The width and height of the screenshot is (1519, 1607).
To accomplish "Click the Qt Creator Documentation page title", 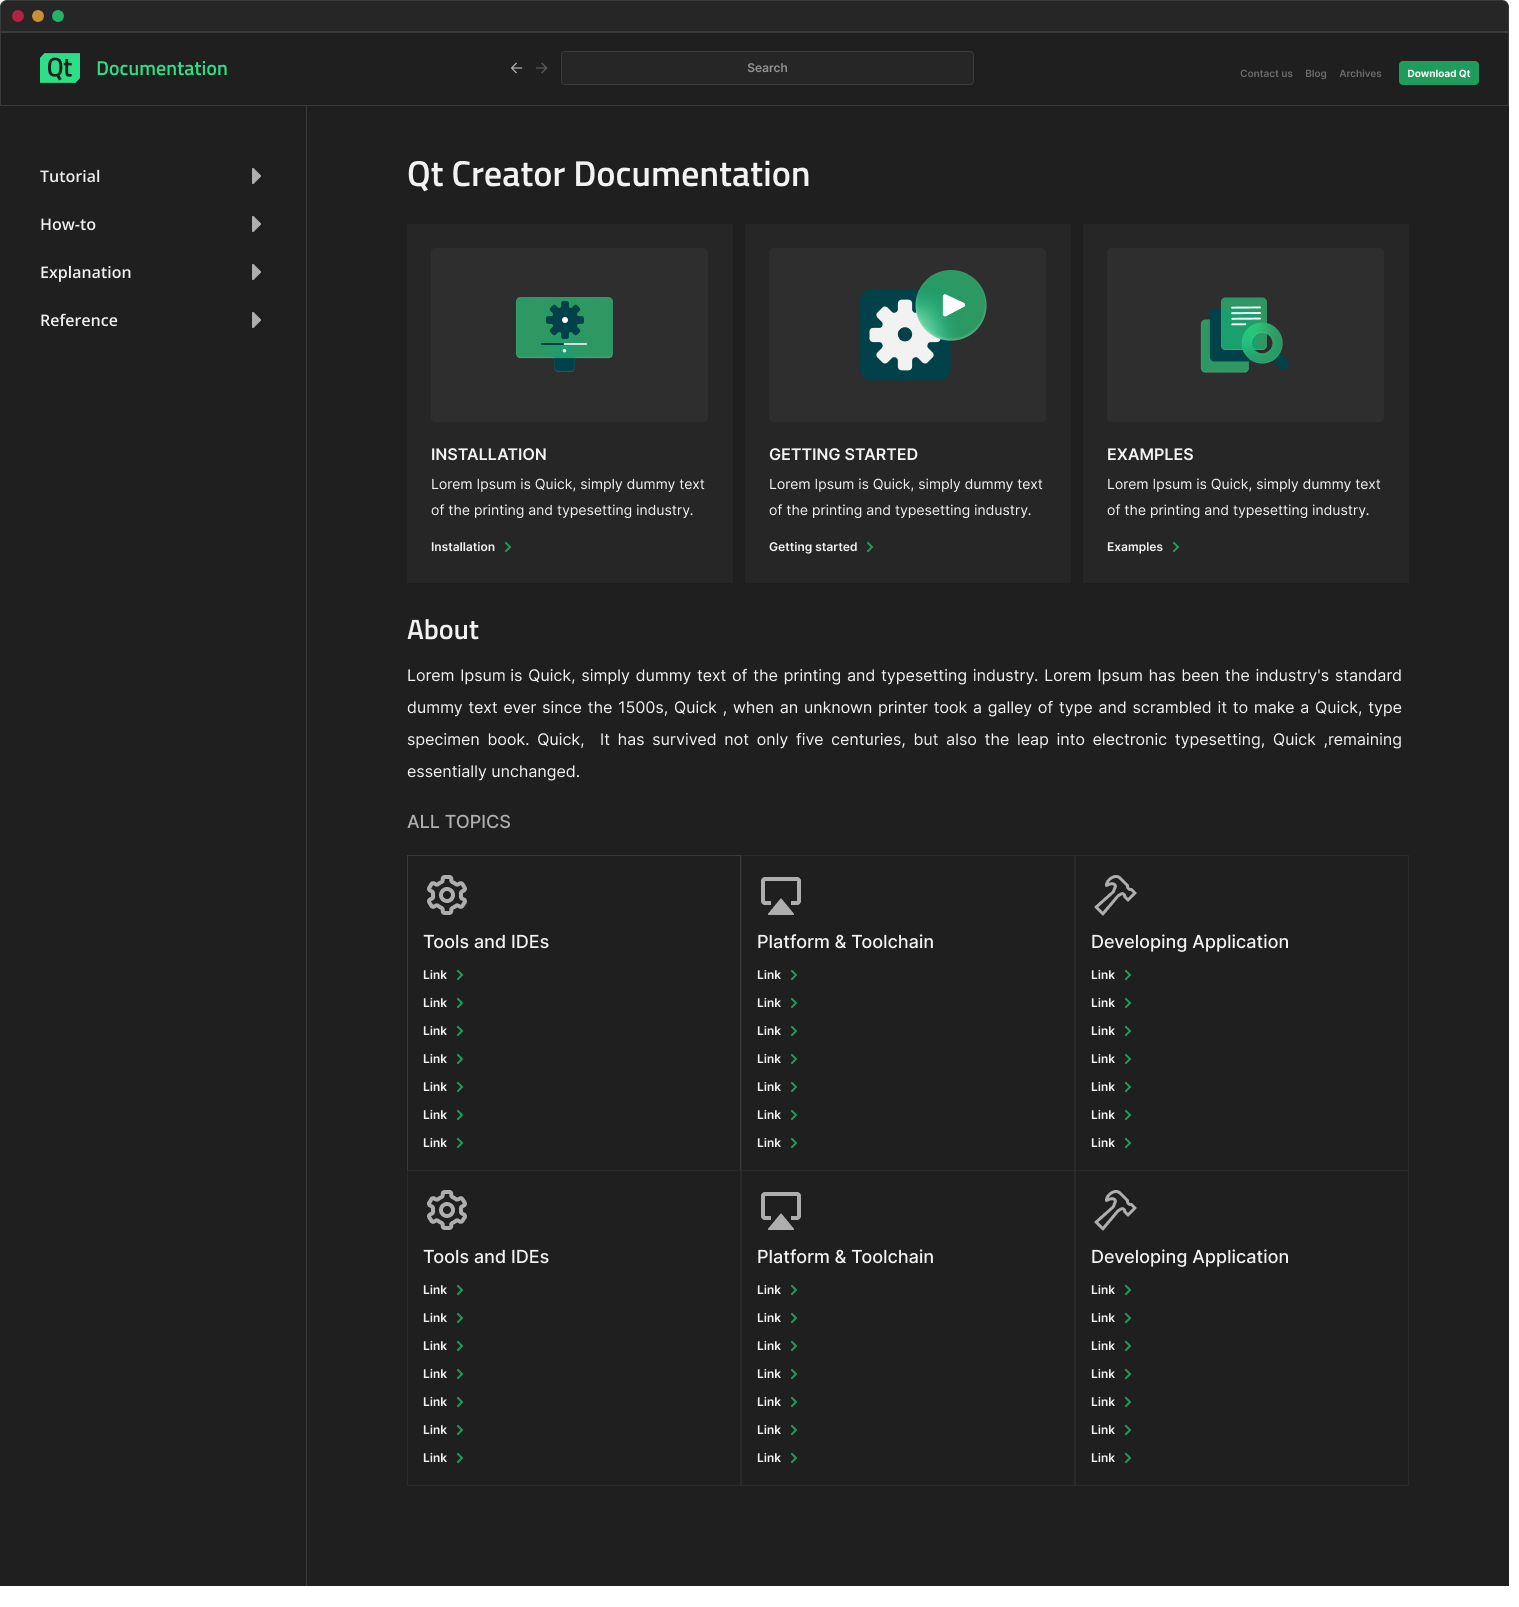I will [608, 175].
